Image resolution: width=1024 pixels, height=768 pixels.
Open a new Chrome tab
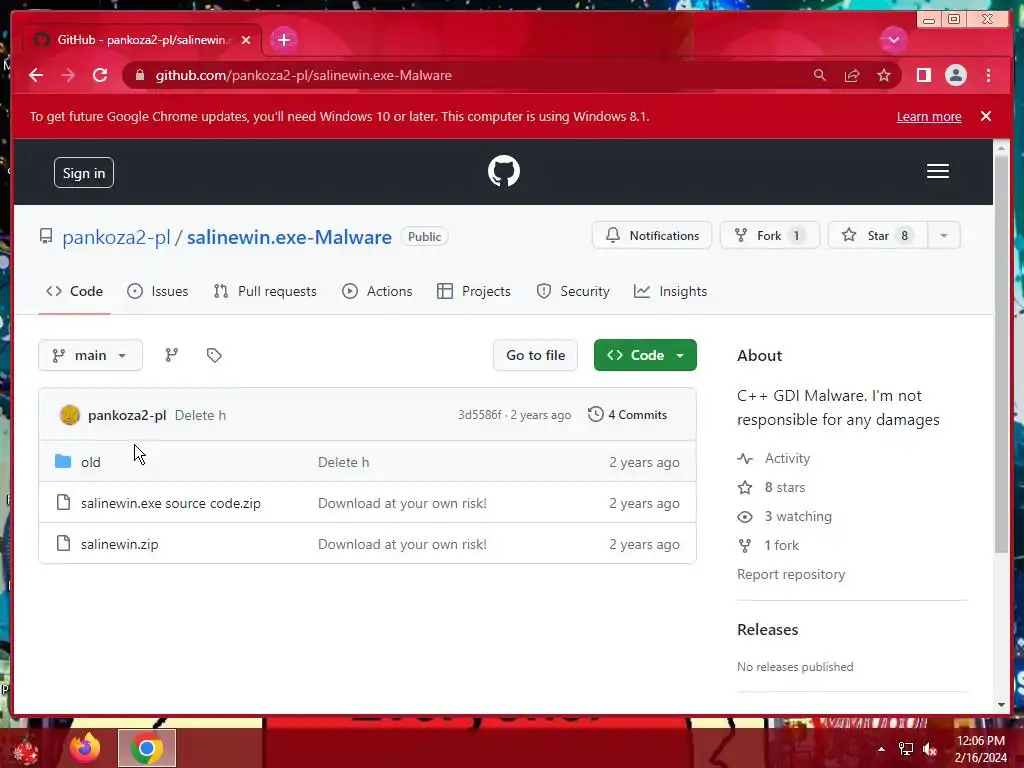283,40
